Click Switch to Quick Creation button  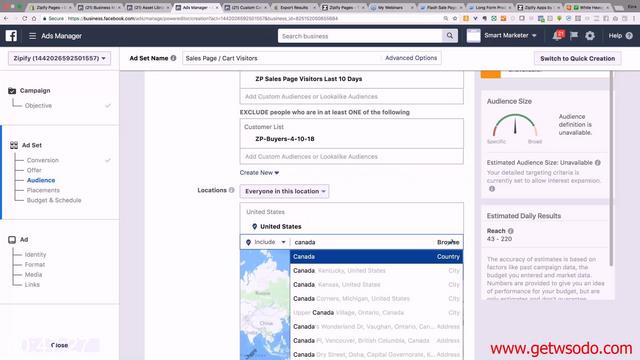(x=578, y=58)
